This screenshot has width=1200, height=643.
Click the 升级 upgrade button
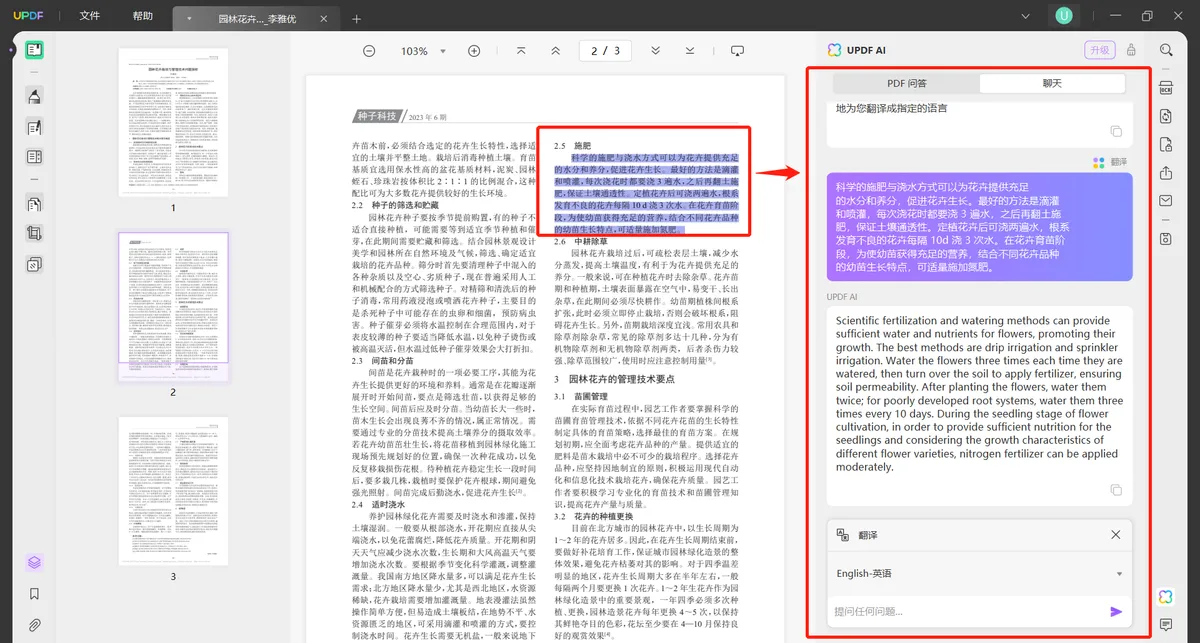click(1099, 50)
